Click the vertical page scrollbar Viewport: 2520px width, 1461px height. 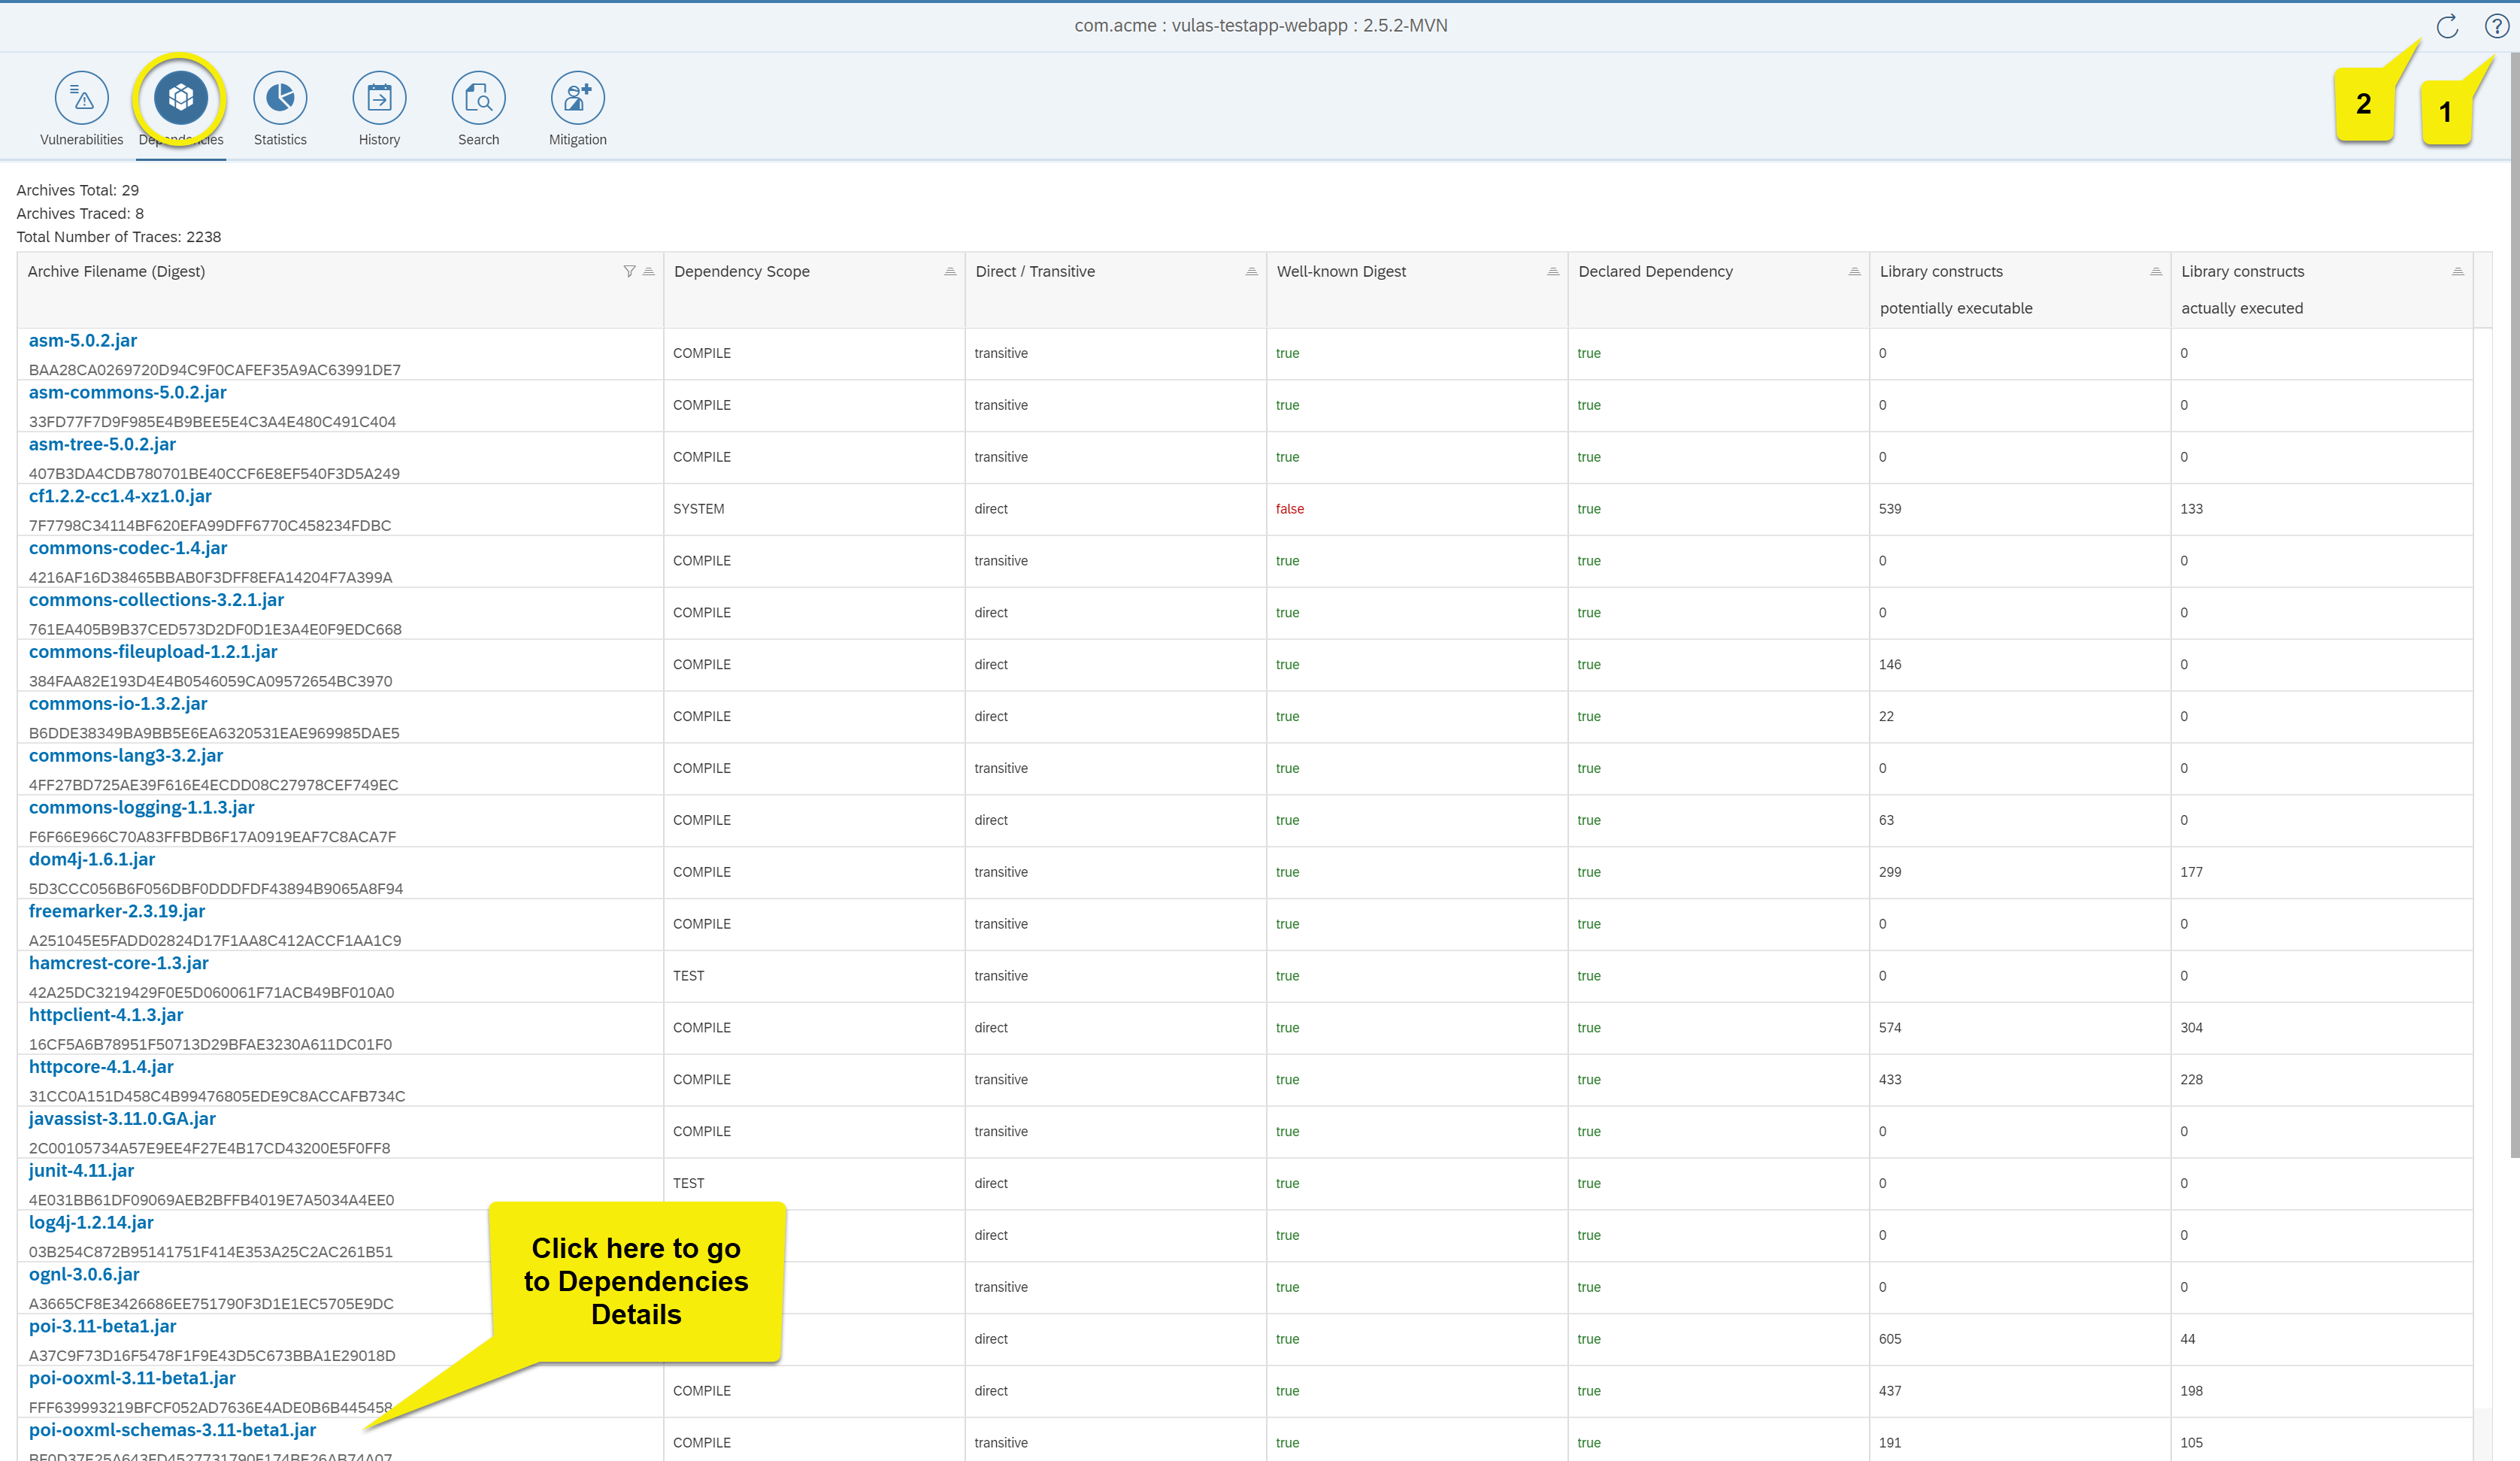pos(2513,600)
